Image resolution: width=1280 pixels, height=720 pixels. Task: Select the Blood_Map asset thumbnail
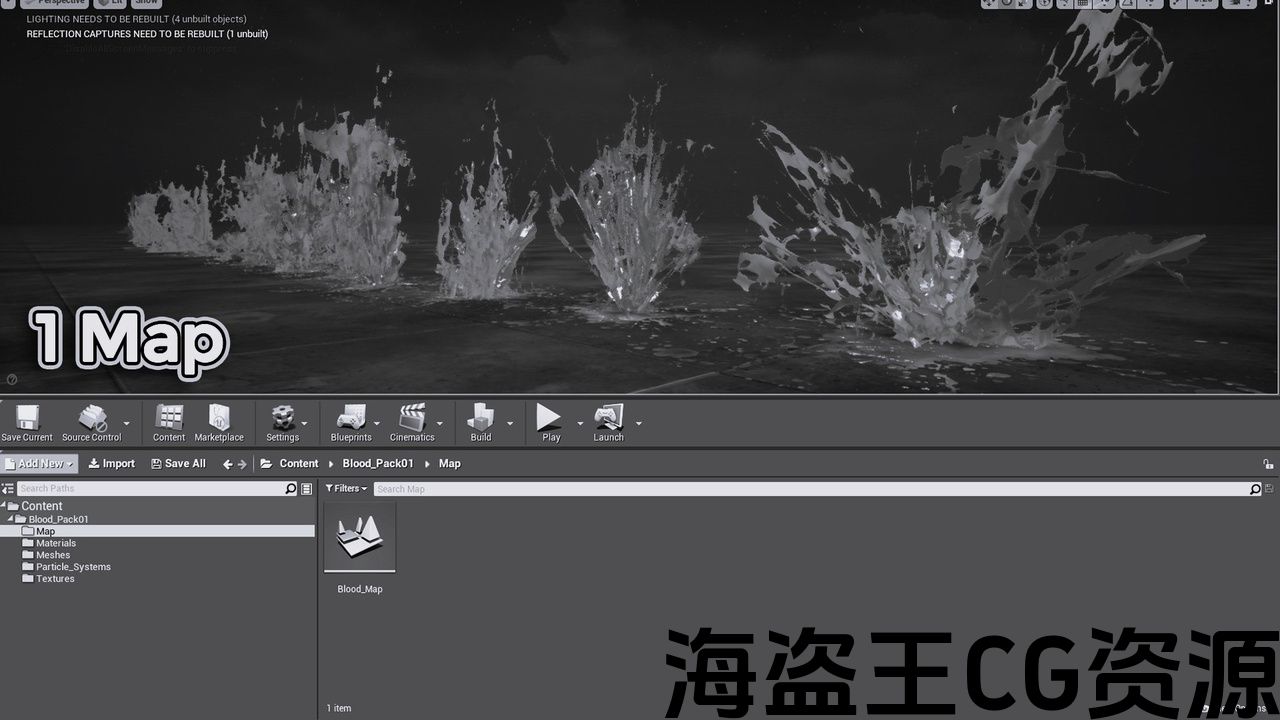click(x=360, y=537)
